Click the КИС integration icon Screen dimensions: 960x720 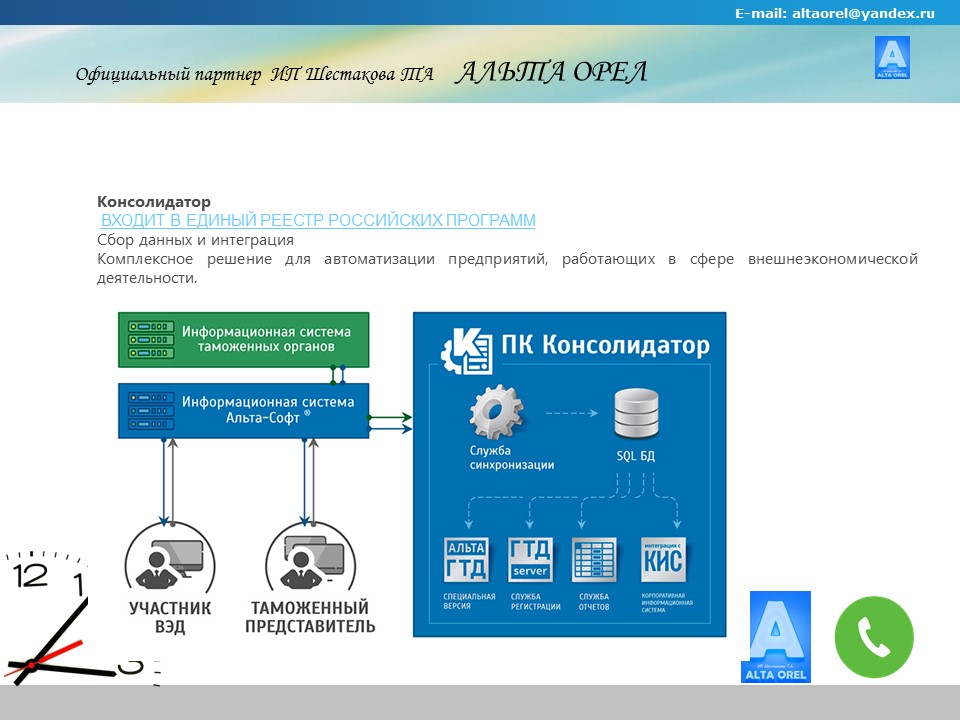(663, 560)
